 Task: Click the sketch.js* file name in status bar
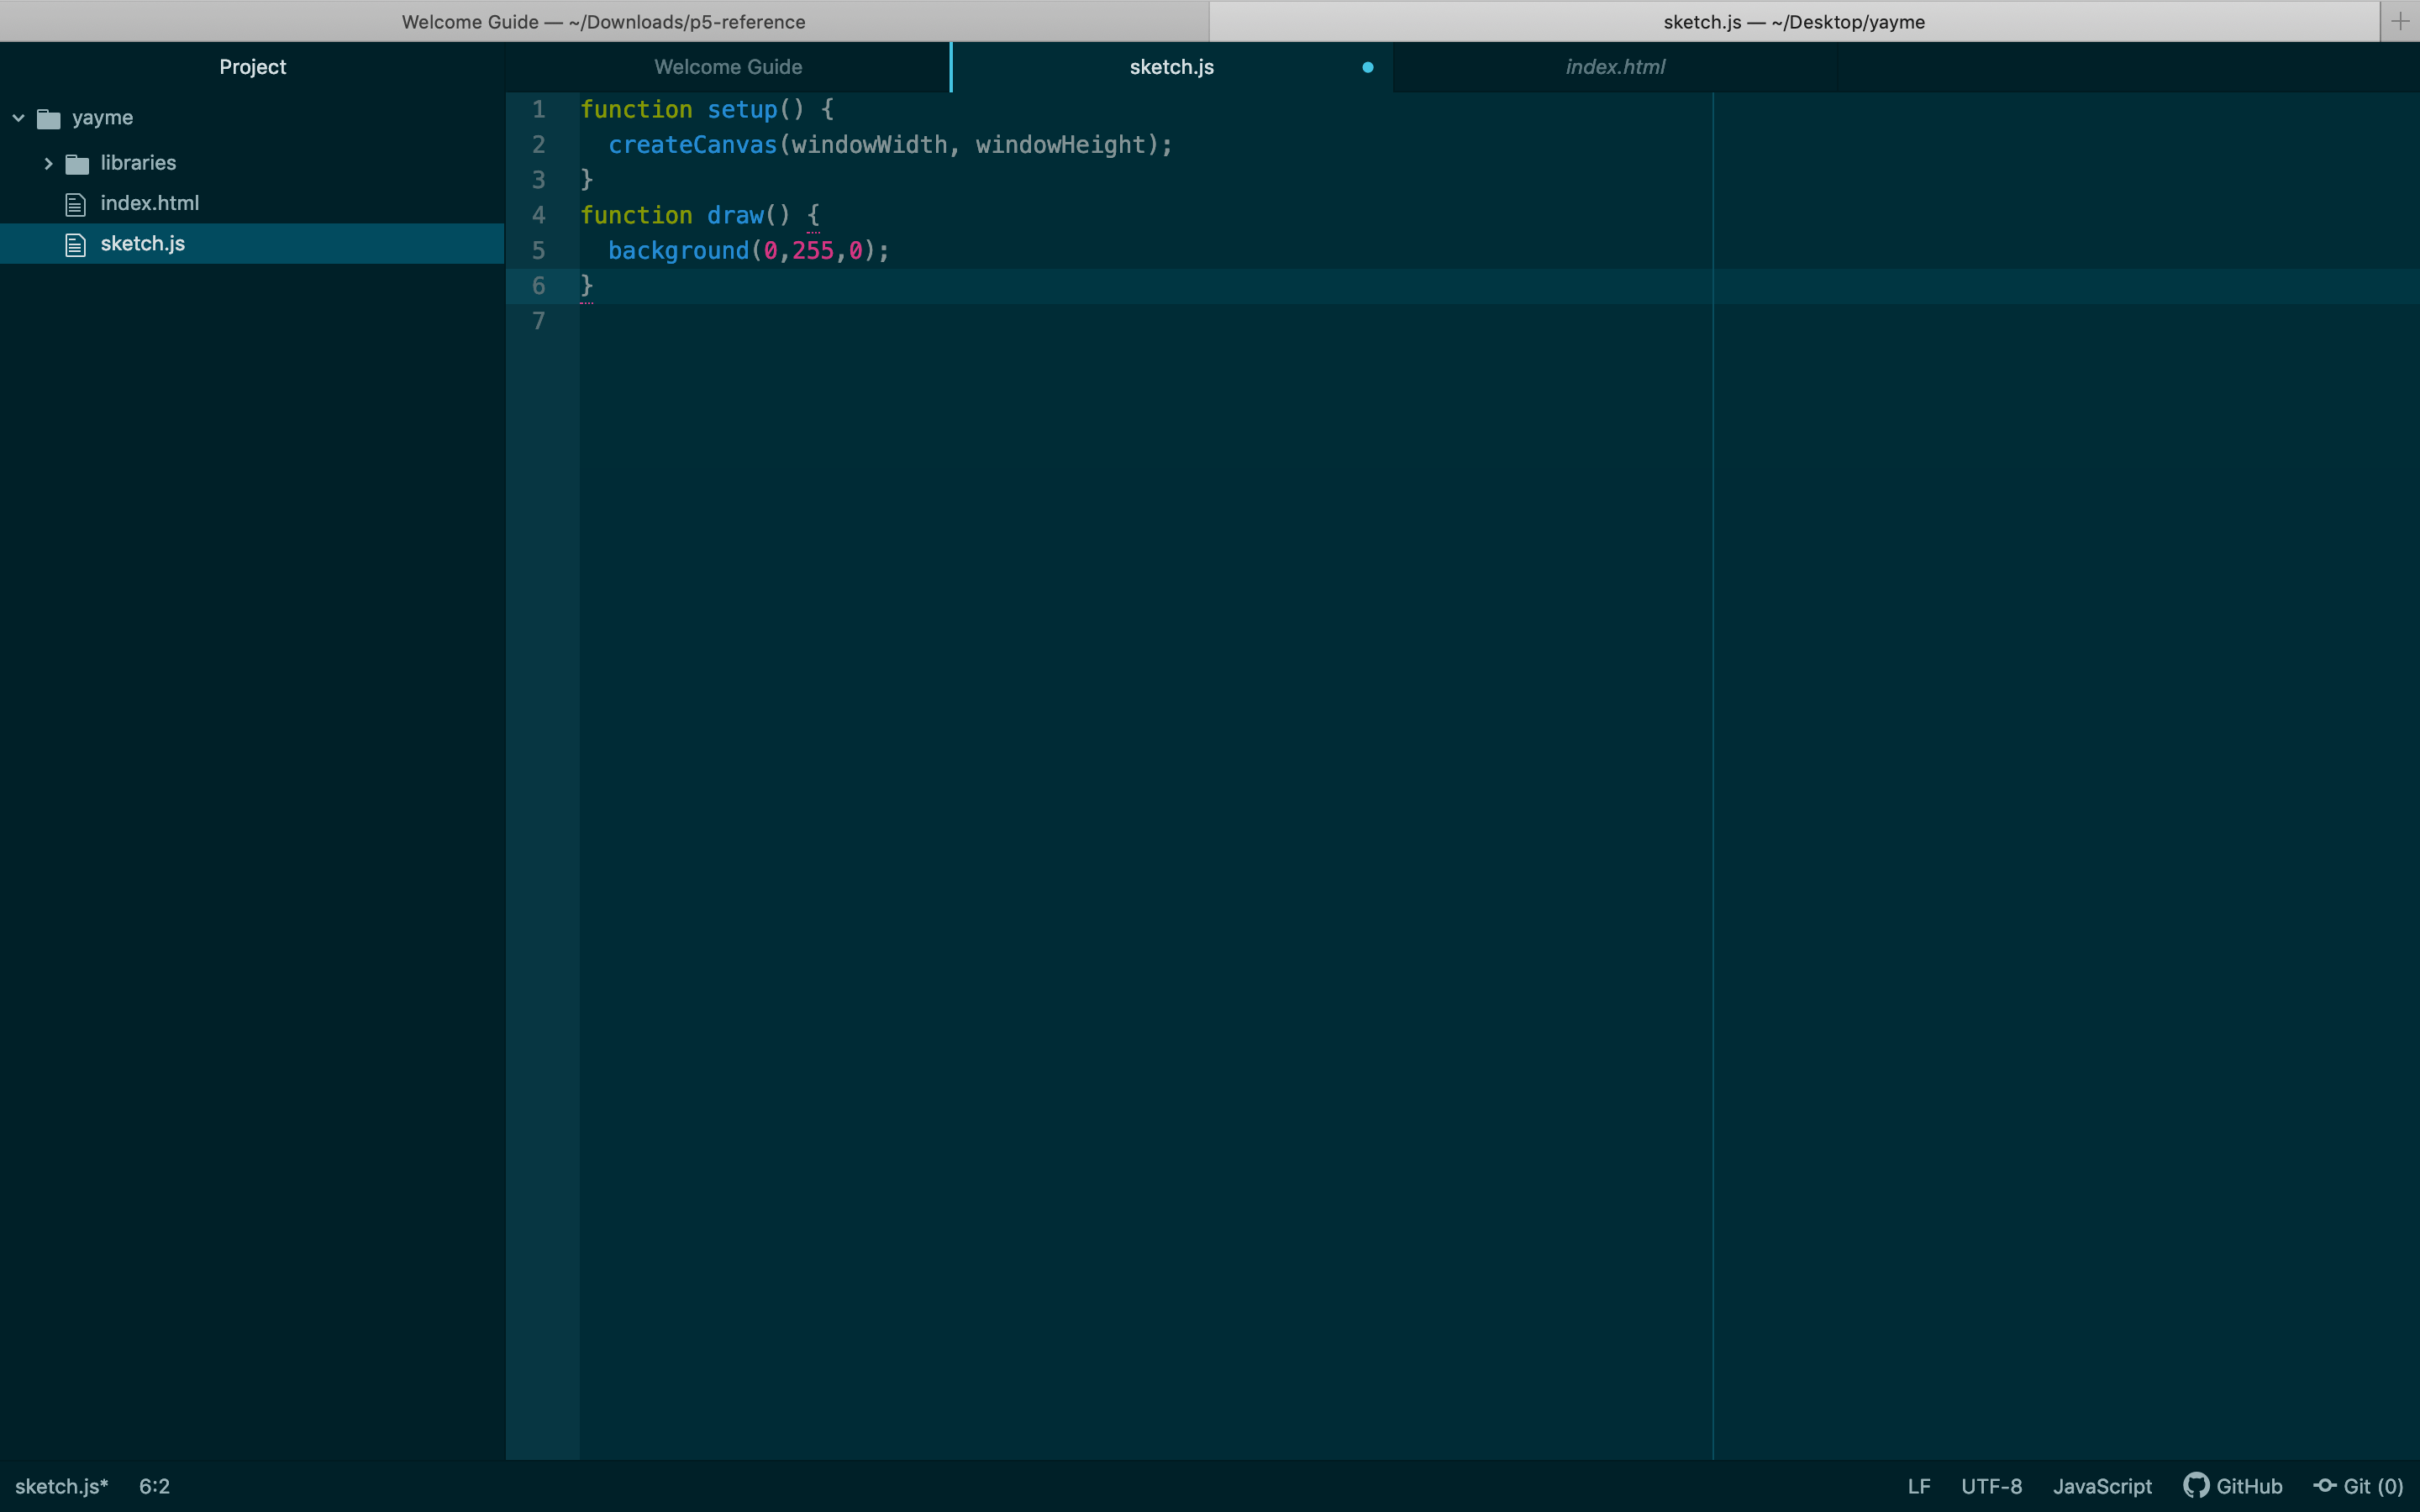[61, 1486]
